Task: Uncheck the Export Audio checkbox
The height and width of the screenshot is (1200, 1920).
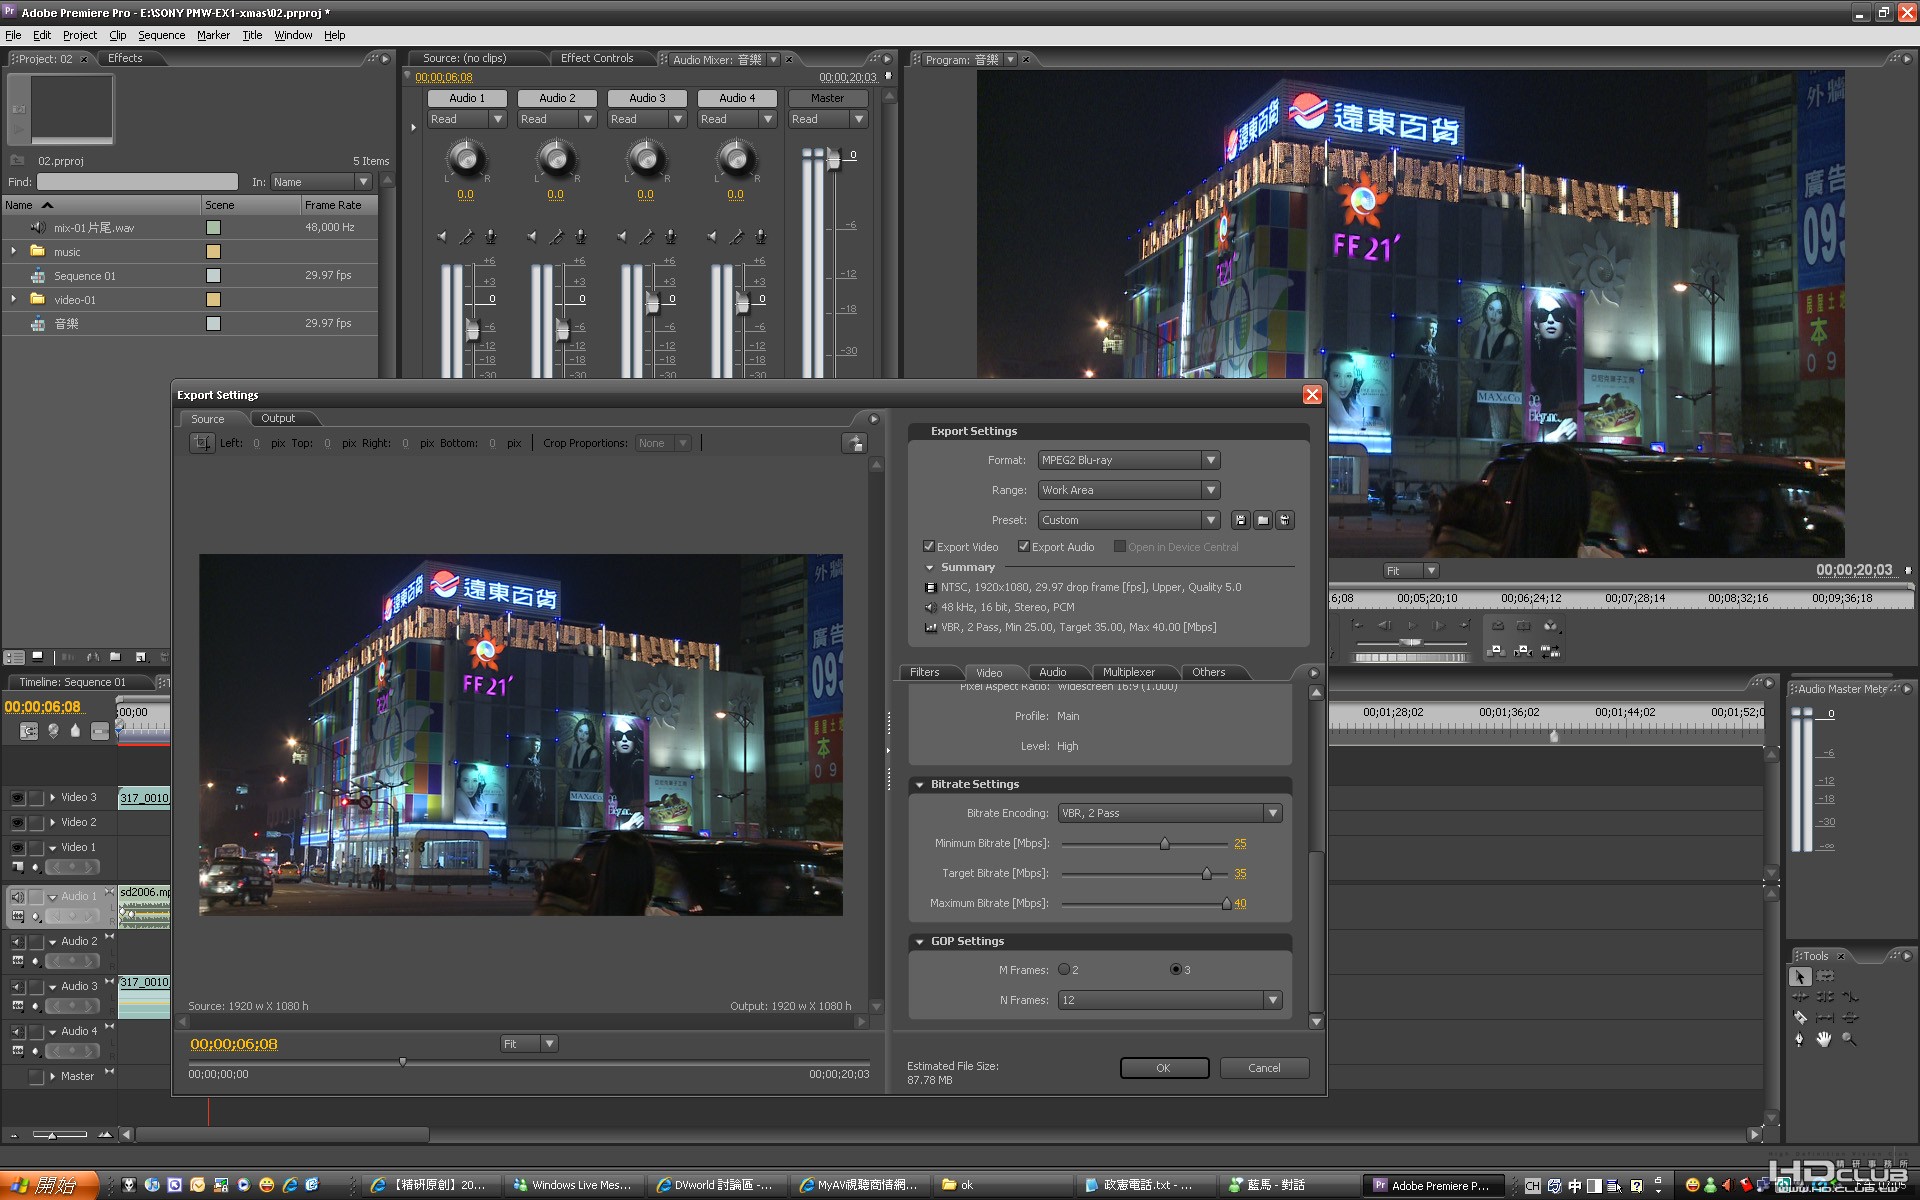Action: click(1024, 547)
